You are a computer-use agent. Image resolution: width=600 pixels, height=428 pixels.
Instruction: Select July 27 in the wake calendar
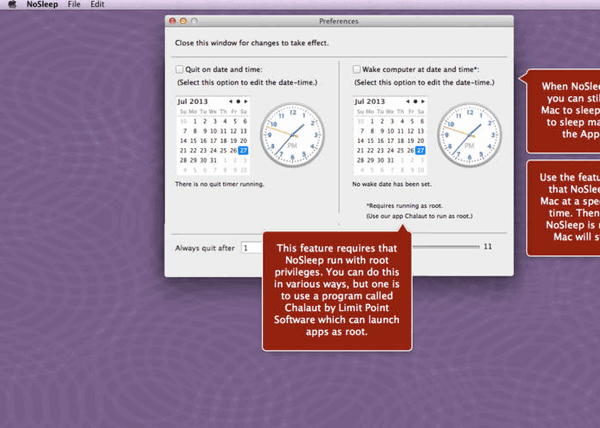[x=421, y=150]
